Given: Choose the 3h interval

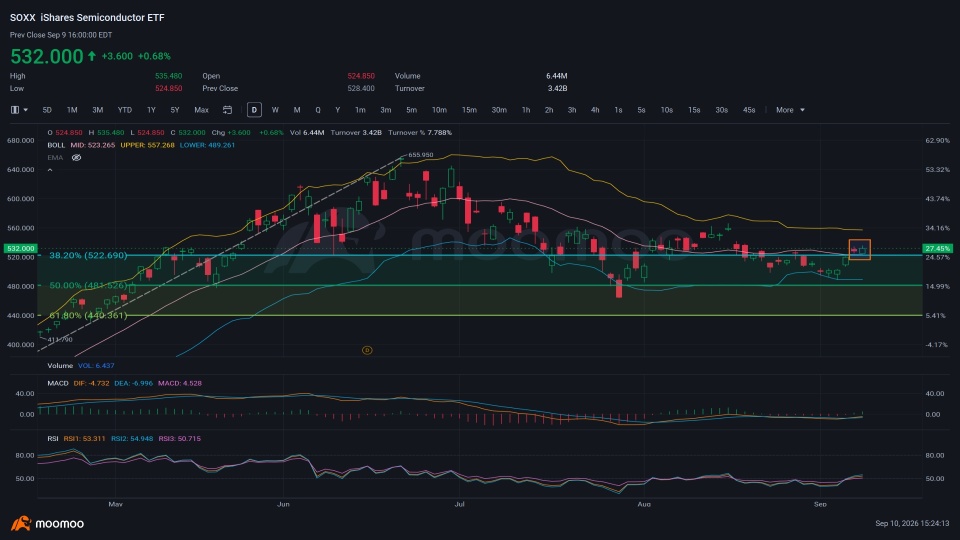Looking at the screenshot, I should pyautogui.click(x=572, y=110).
